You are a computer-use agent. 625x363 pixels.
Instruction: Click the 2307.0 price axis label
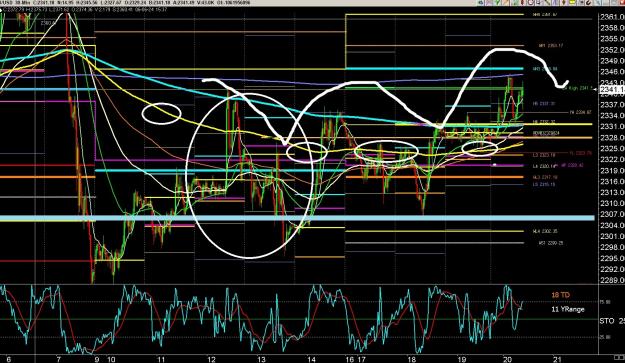613,215
